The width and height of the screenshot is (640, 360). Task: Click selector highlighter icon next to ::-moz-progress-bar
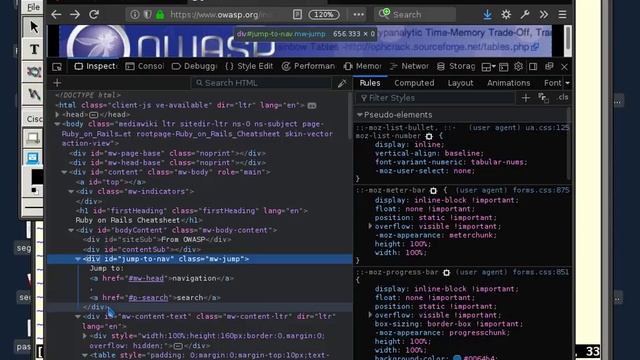(x=447, y=272)
